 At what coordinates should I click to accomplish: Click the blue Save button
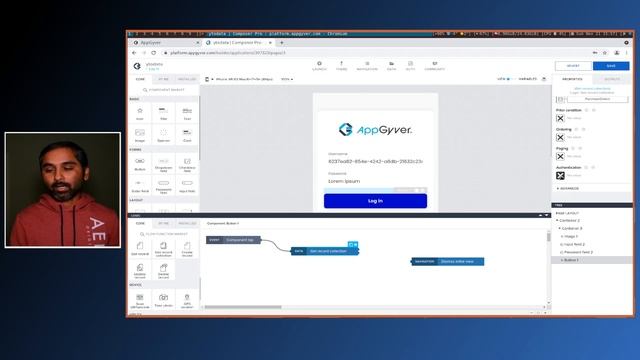click(611, 66)
